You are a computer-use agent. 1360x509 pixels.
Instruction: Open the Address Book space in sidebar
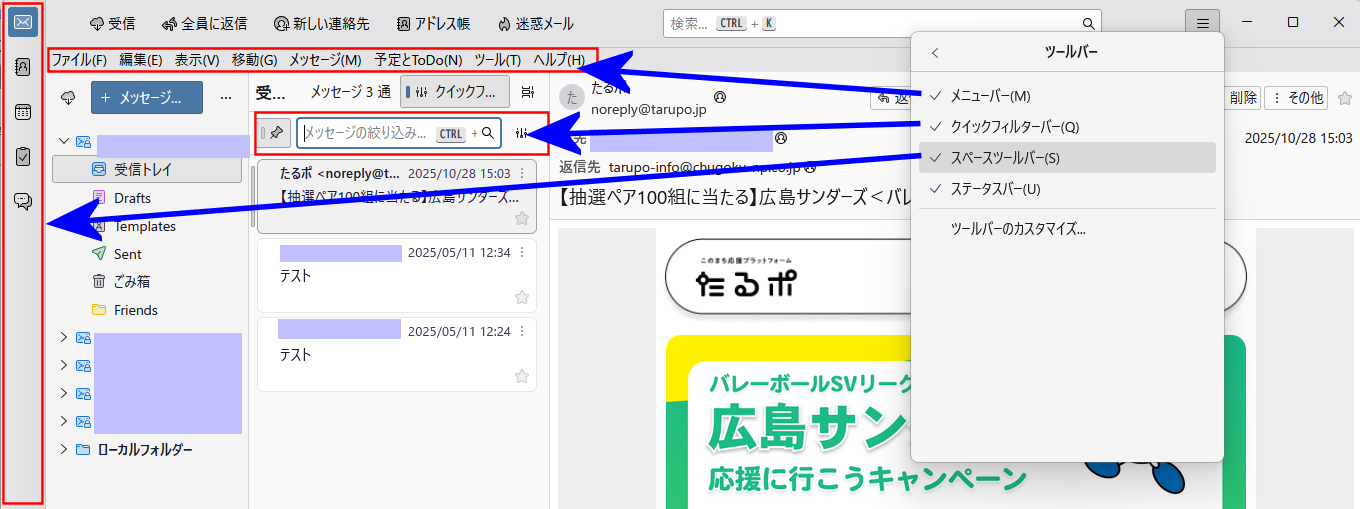(x=23, y=67)
